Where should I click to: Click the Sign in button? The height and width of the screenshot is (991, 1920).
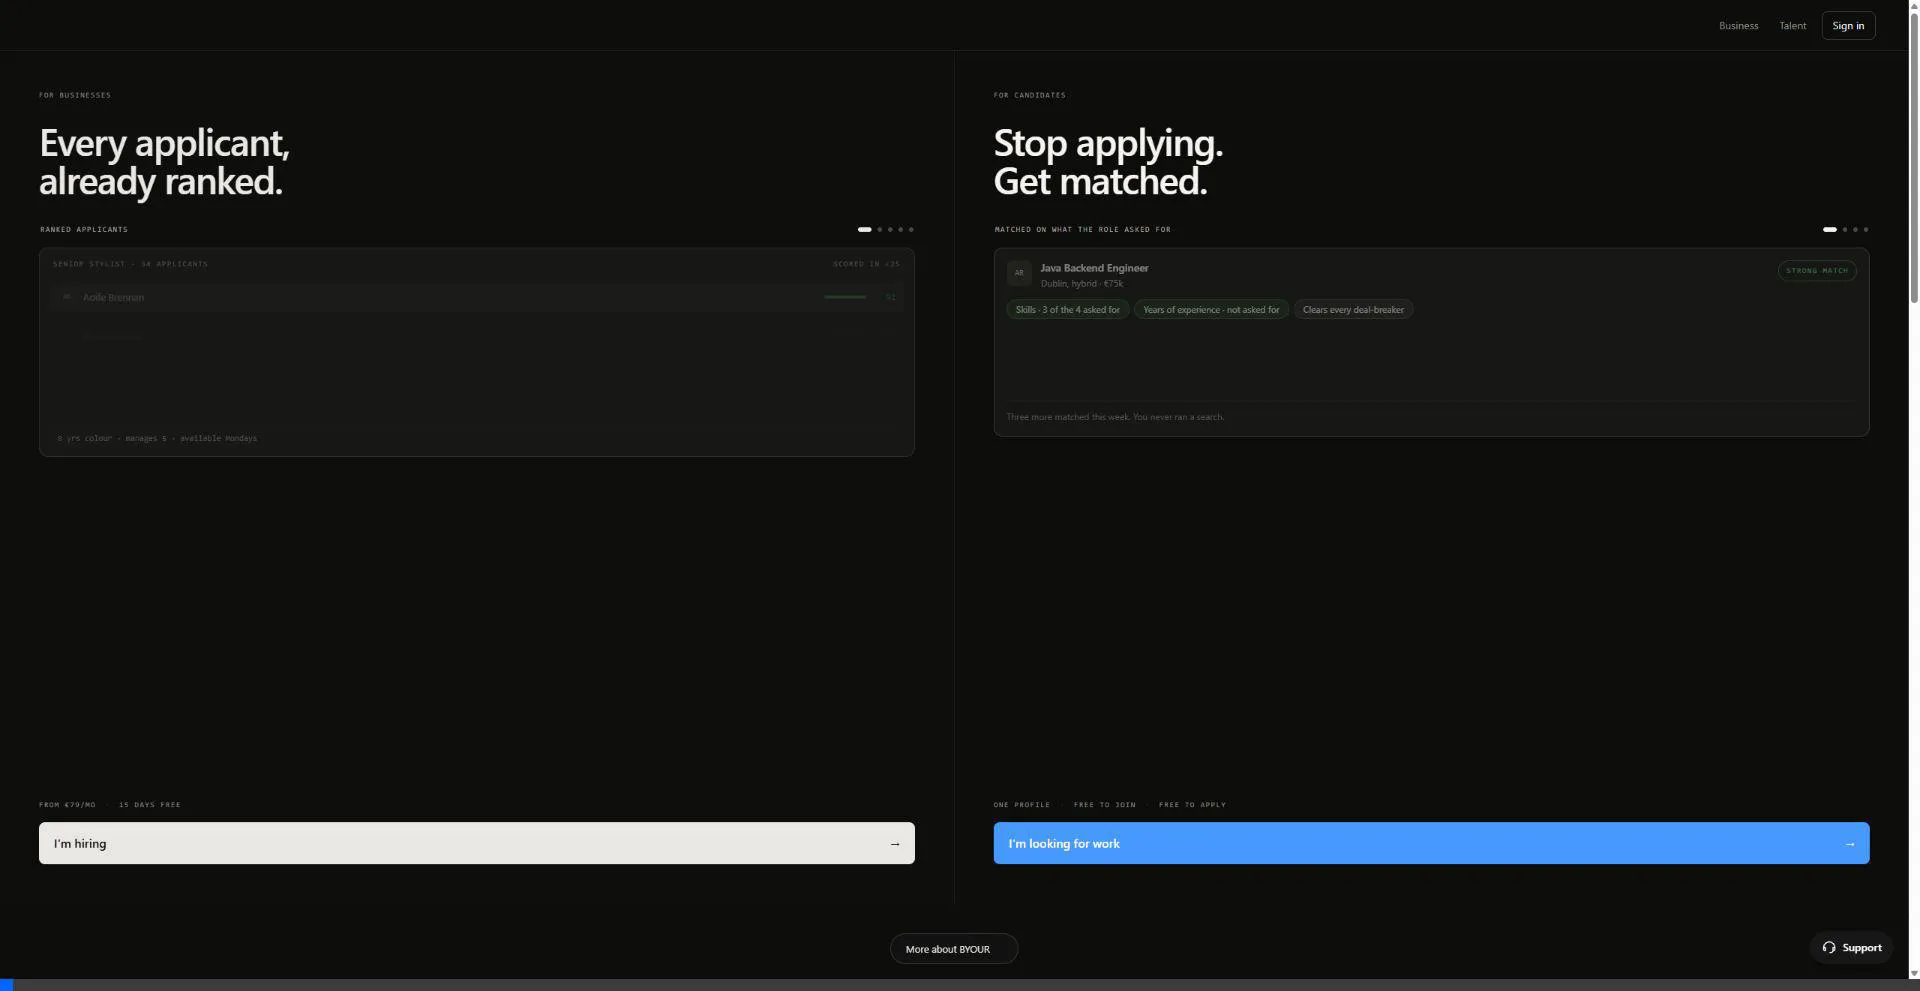[1848, 26]
